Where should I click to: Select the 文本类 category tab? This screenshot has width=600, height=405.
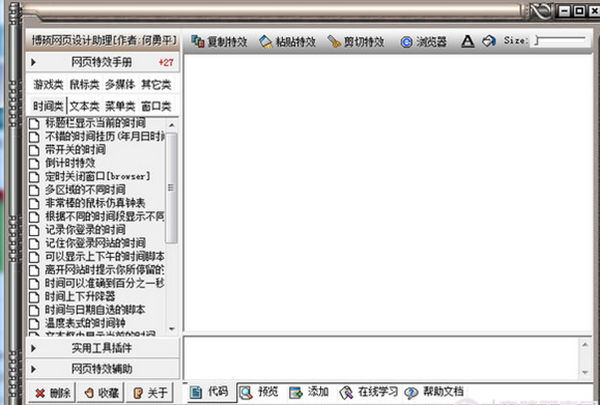pyautogui.click(x=84, y=106)
